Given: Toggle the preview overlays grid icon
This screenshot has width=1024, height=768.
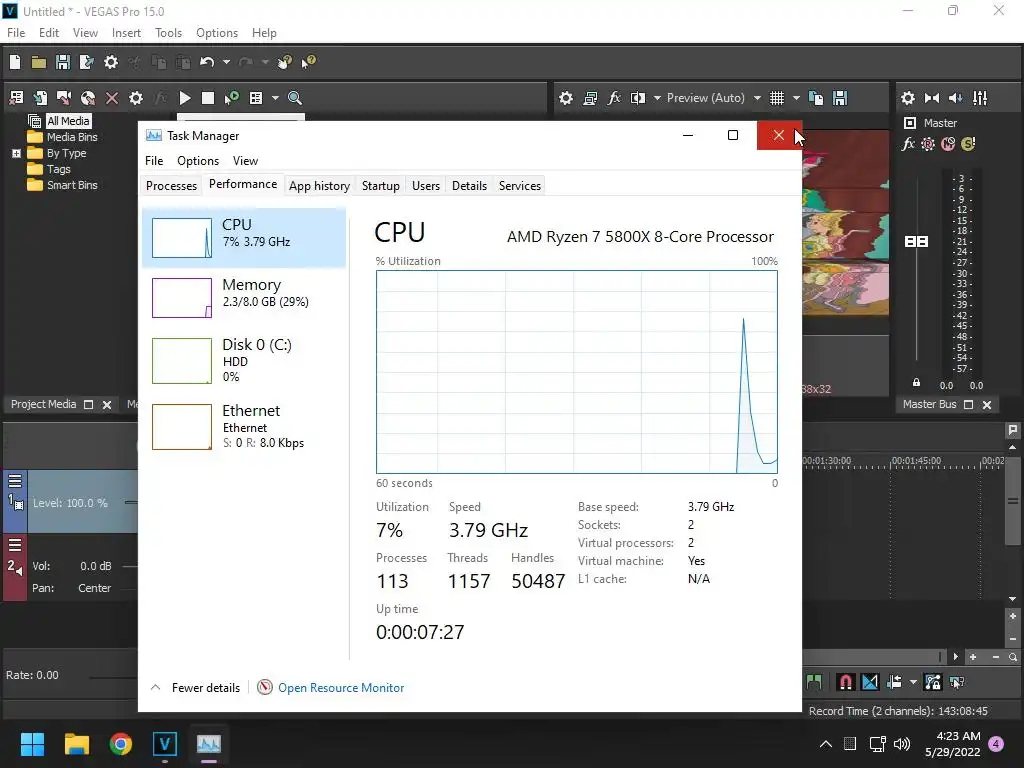Looking at the screenshot, I should click(776, 98).
